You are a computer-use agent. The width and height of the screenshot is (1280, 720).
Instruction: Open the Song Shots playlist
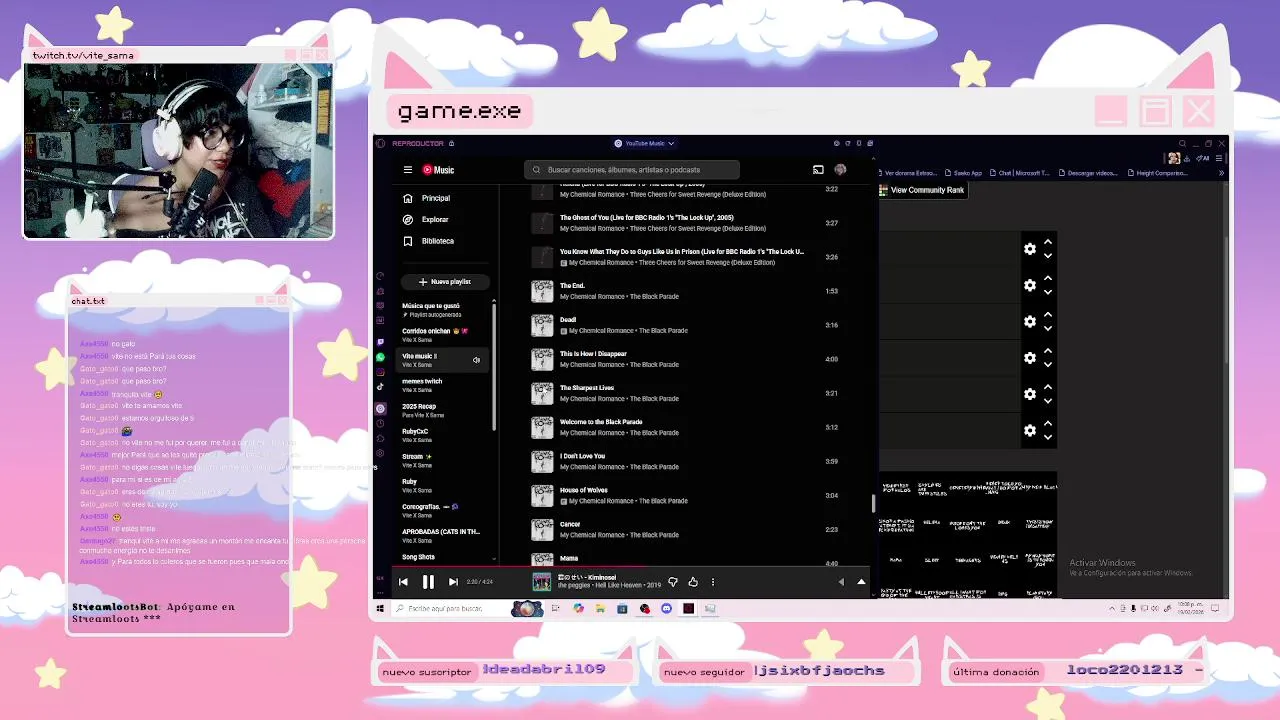point(418,557)
